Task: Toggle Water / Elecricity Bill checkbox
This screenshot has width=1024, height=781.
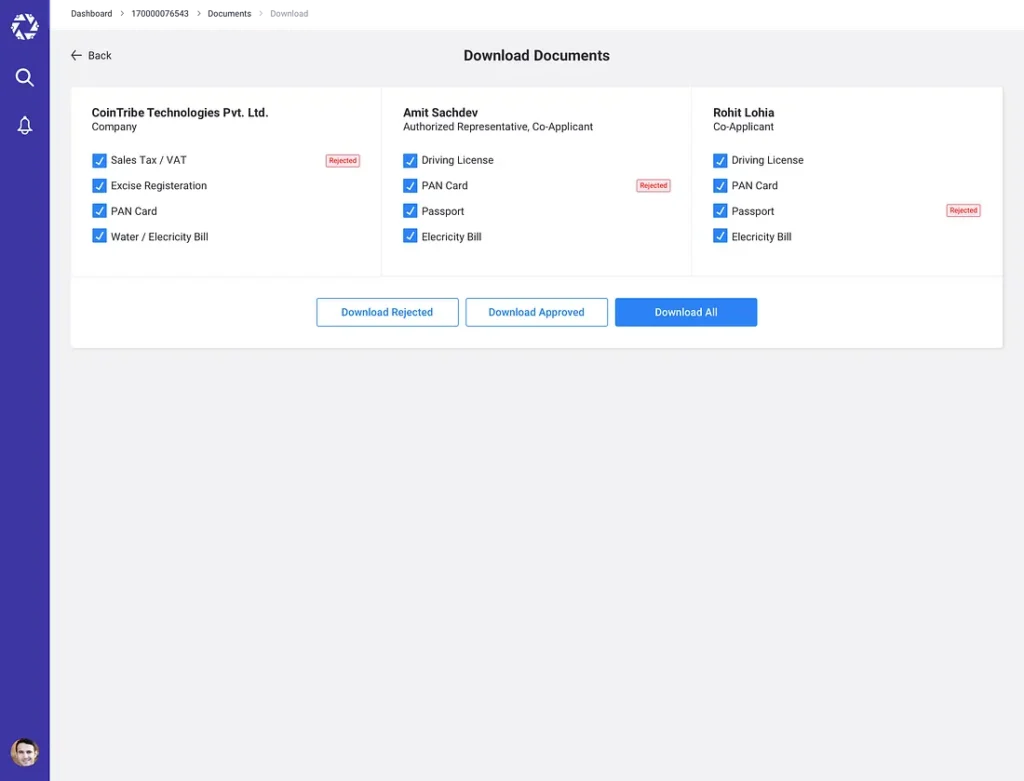Action: [99, 237]
